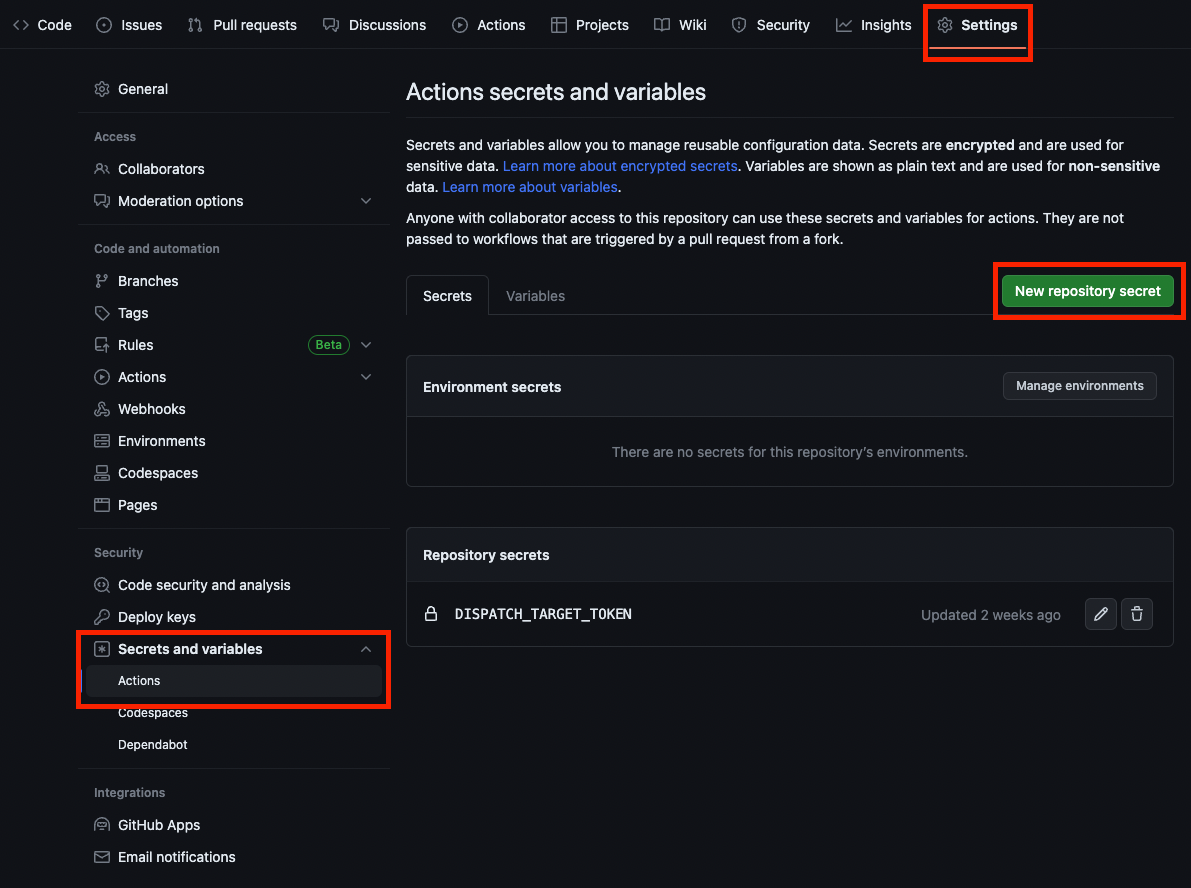This screenshot has width=1191, height=888.
Task: Expand the Moderation options chevron
Action: [x=366, y=201]
